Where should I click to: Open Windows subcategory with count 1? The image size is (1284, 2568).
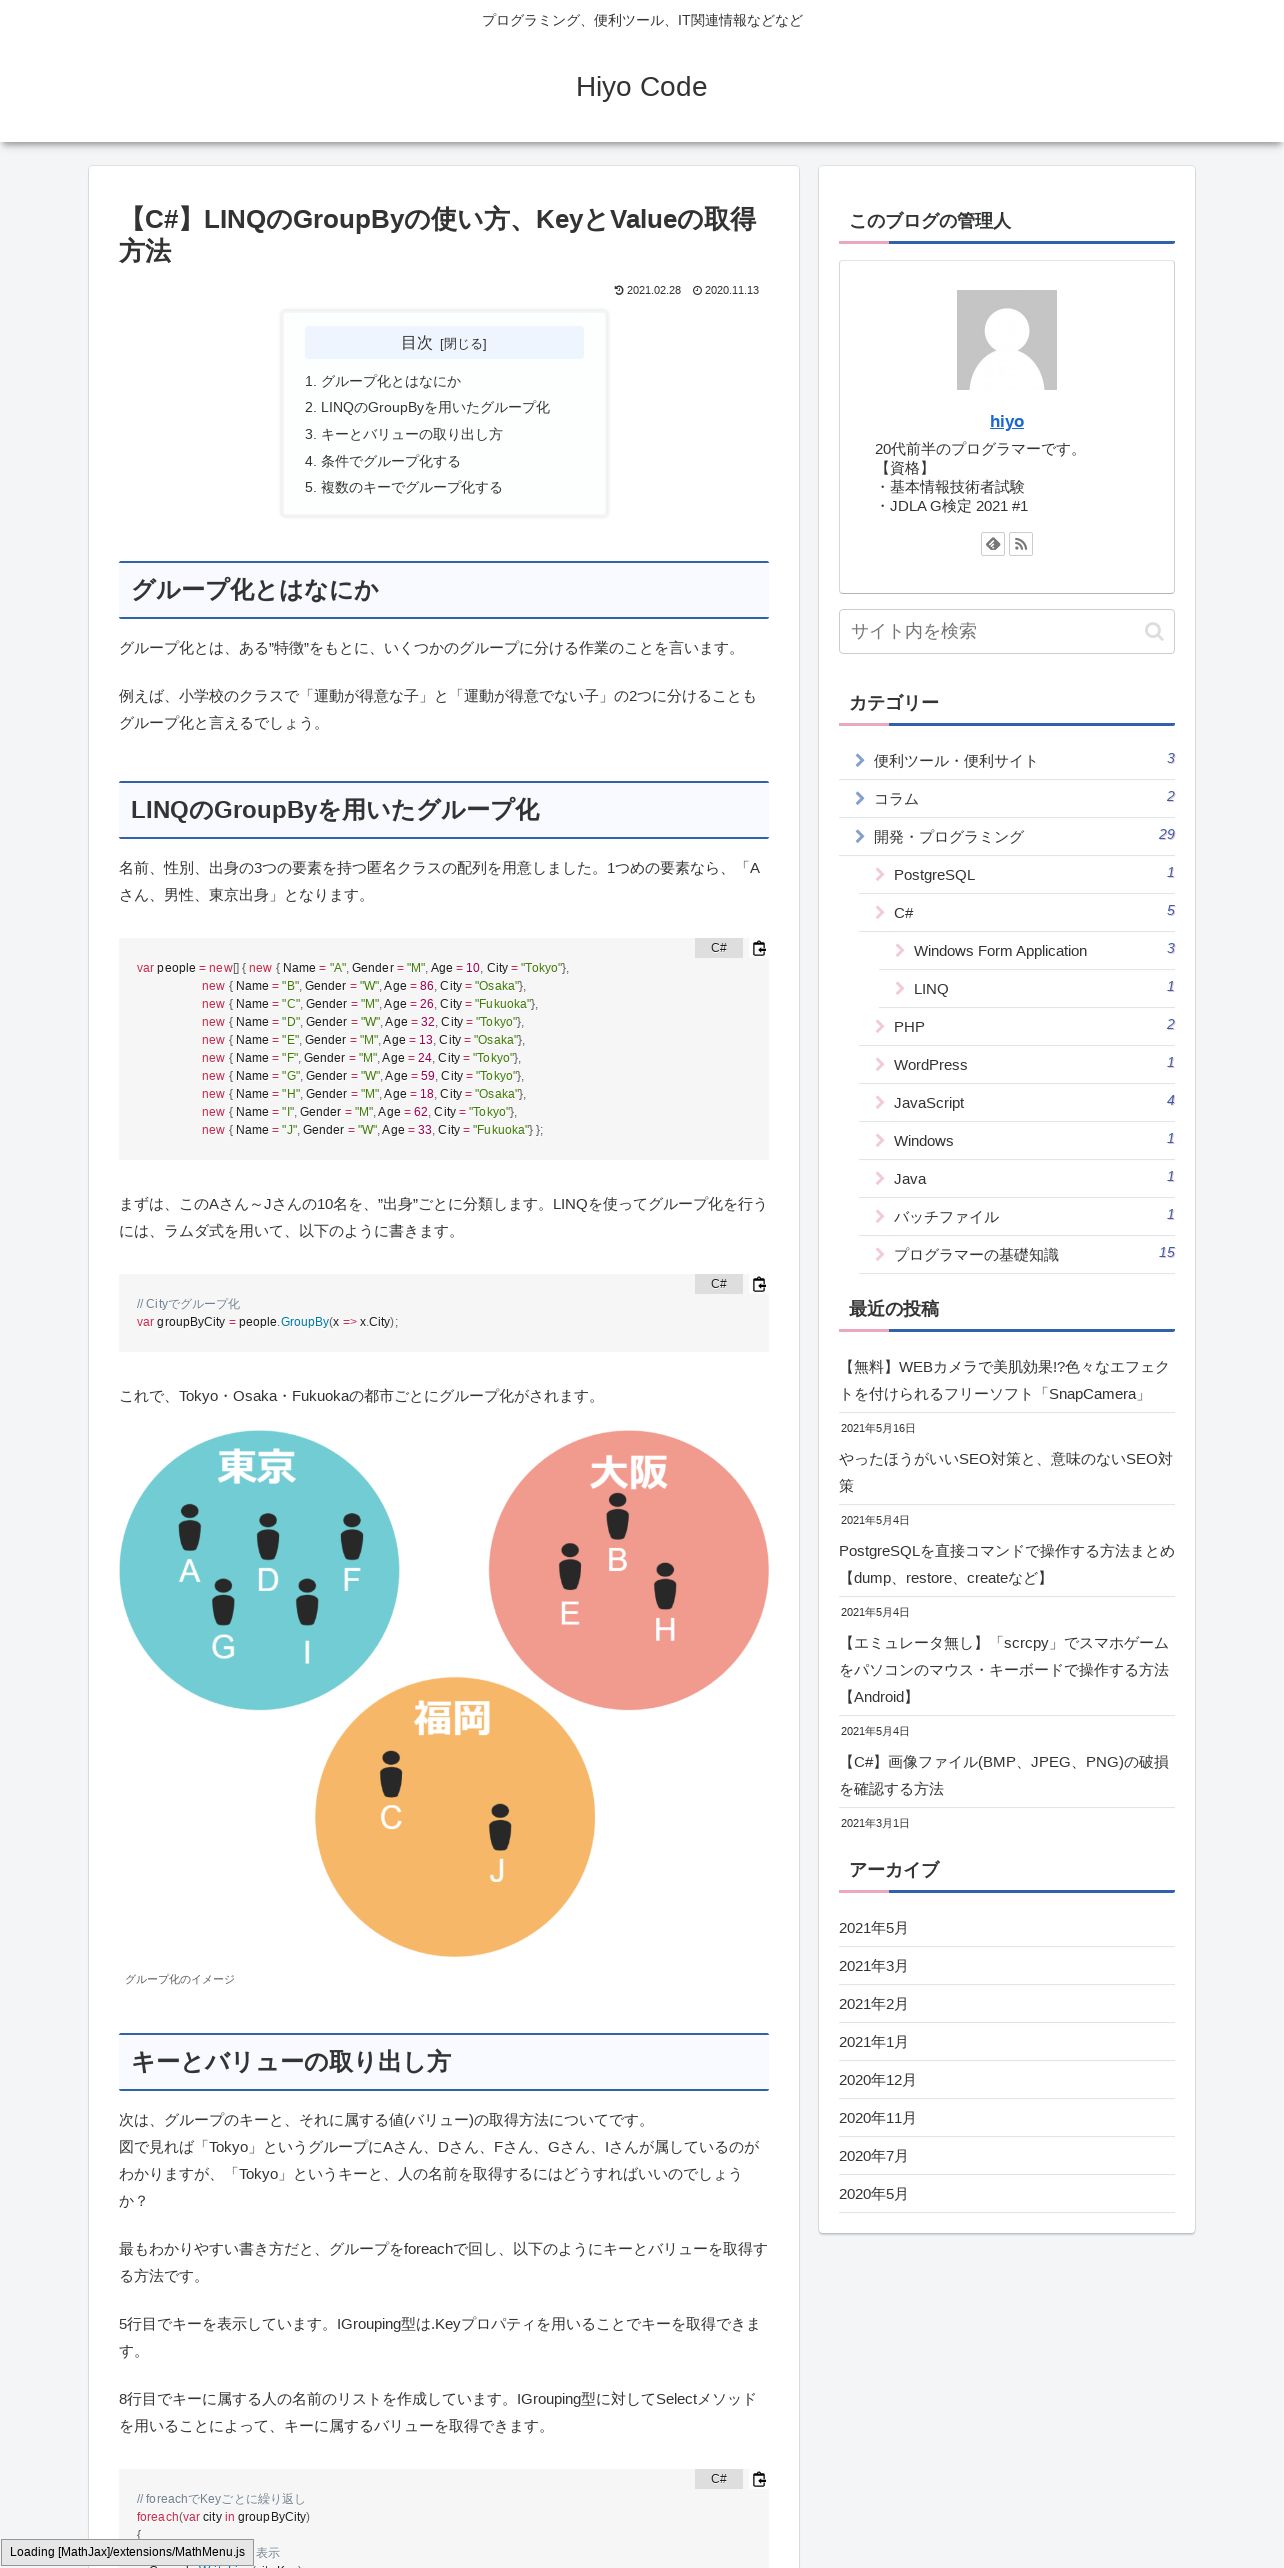1017,1141
